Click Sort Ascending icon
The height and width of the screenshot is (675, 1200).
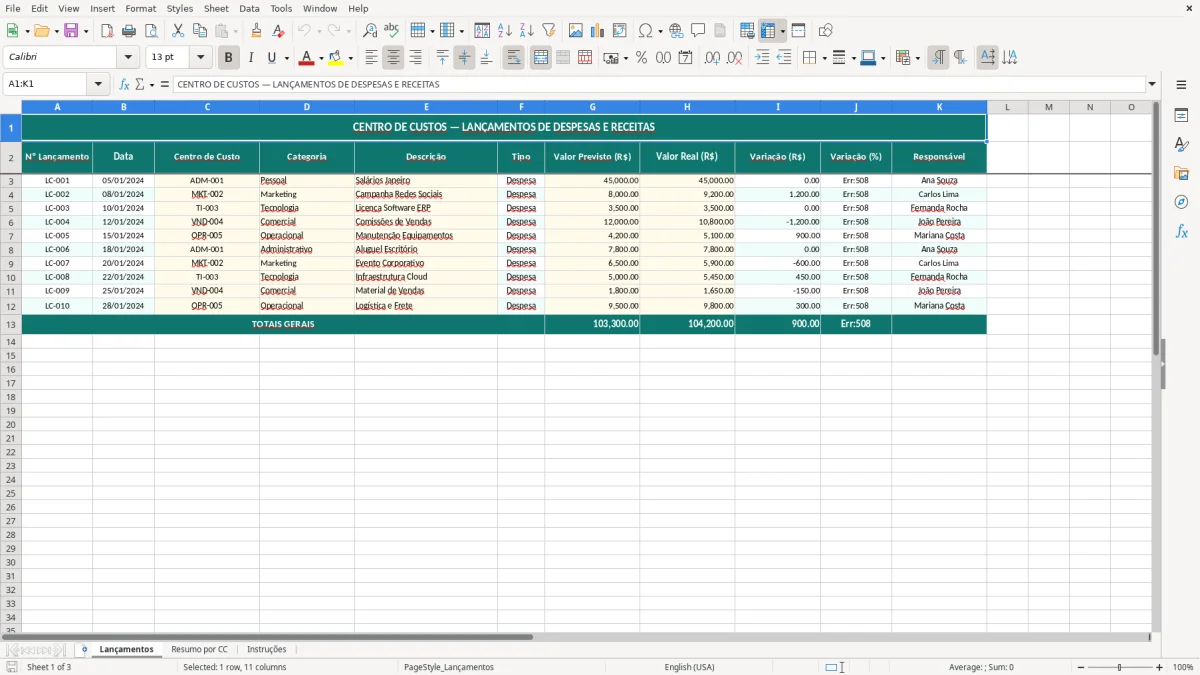point(504,31)
